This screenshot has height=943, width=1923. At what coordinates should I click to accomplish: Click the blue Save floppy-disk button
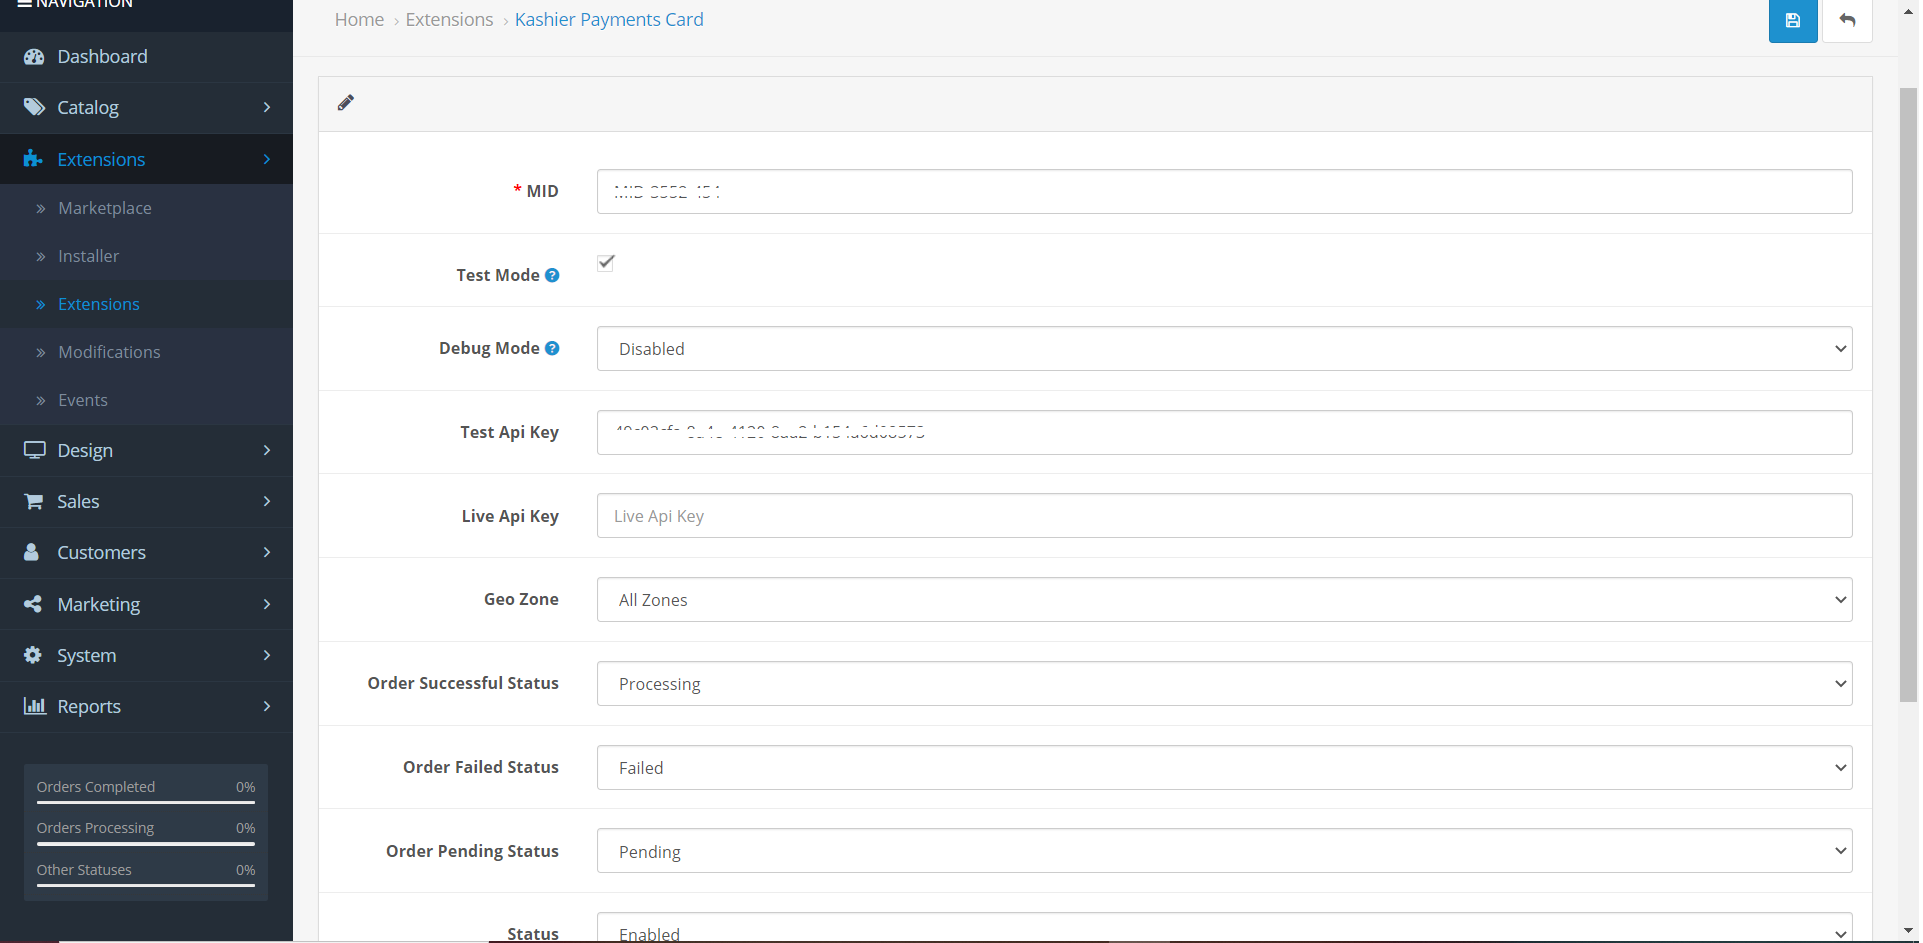1792,20
